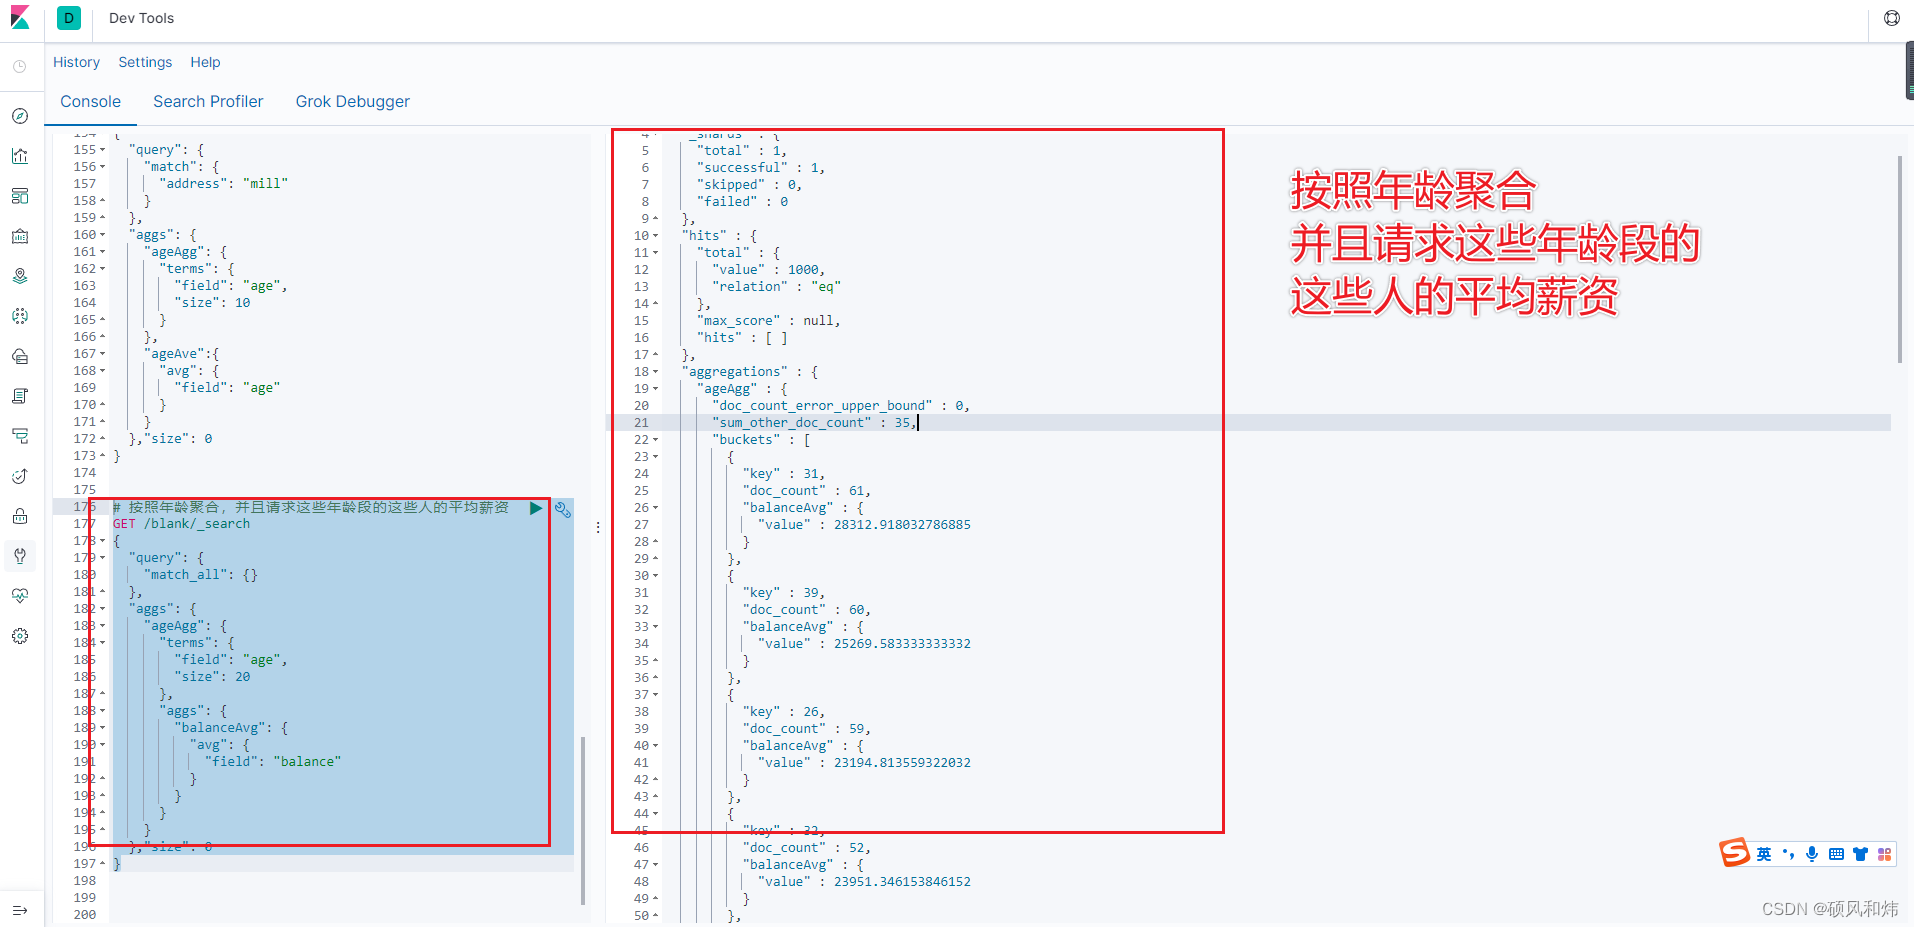The height and width of the screenshot is (927, 1914).
Task: Open Logs icon in sidebar
Action: (20, 396)
